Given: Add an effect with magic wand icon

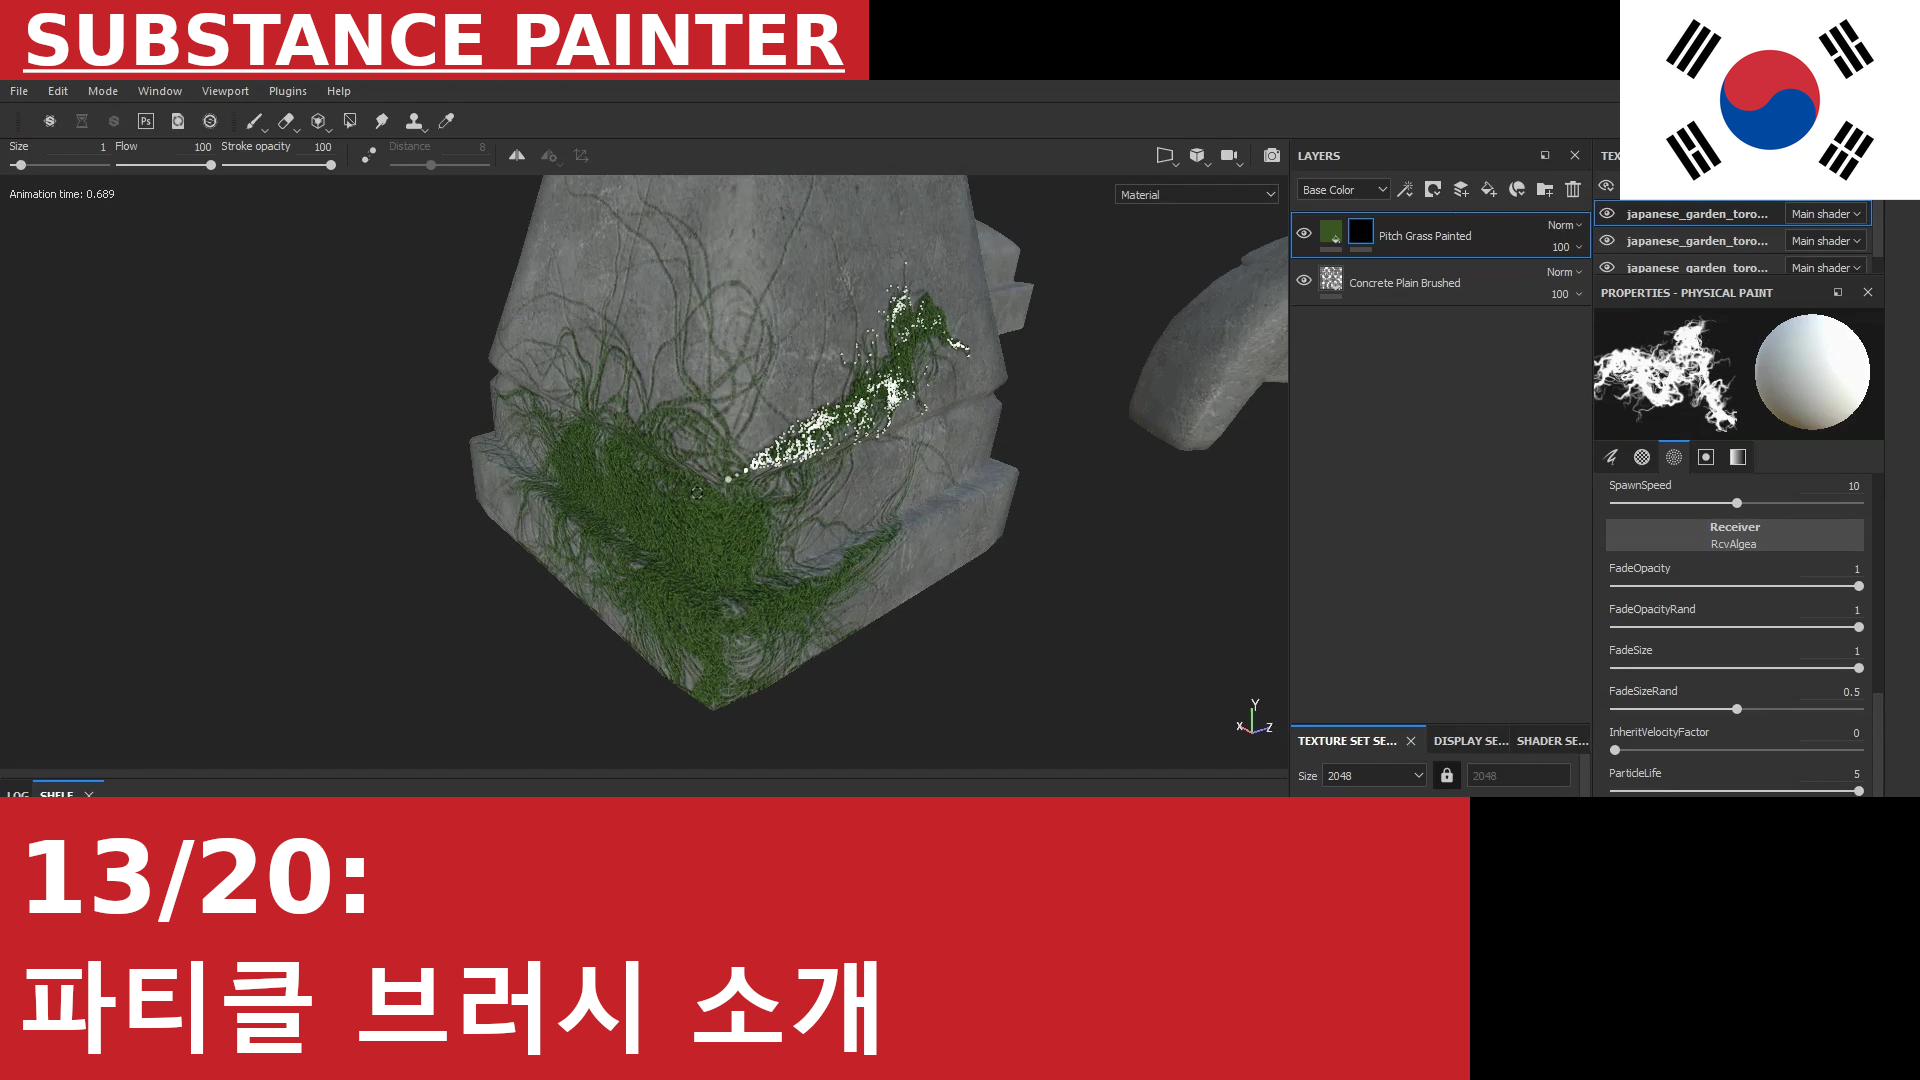Looking at the screenshot, I should (x=1405, y=189).
